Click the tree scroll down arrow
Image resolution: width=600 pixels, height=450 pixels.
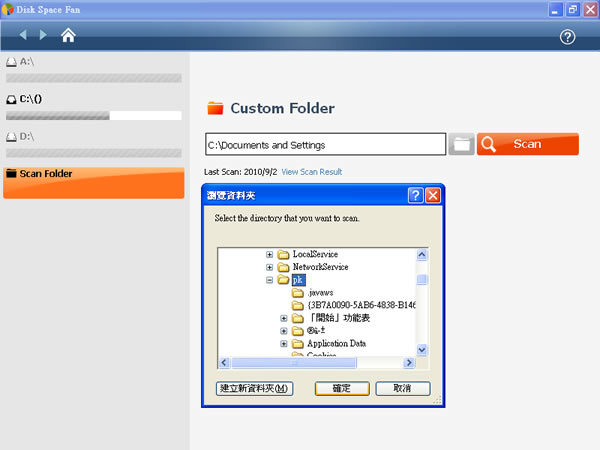click(422, 350)
